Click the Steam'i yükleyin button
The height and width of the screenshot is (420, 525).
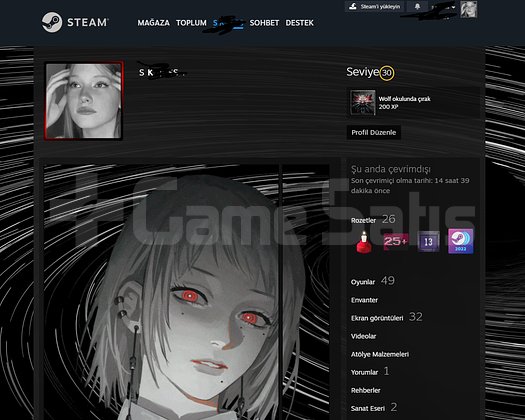point(374,6)
